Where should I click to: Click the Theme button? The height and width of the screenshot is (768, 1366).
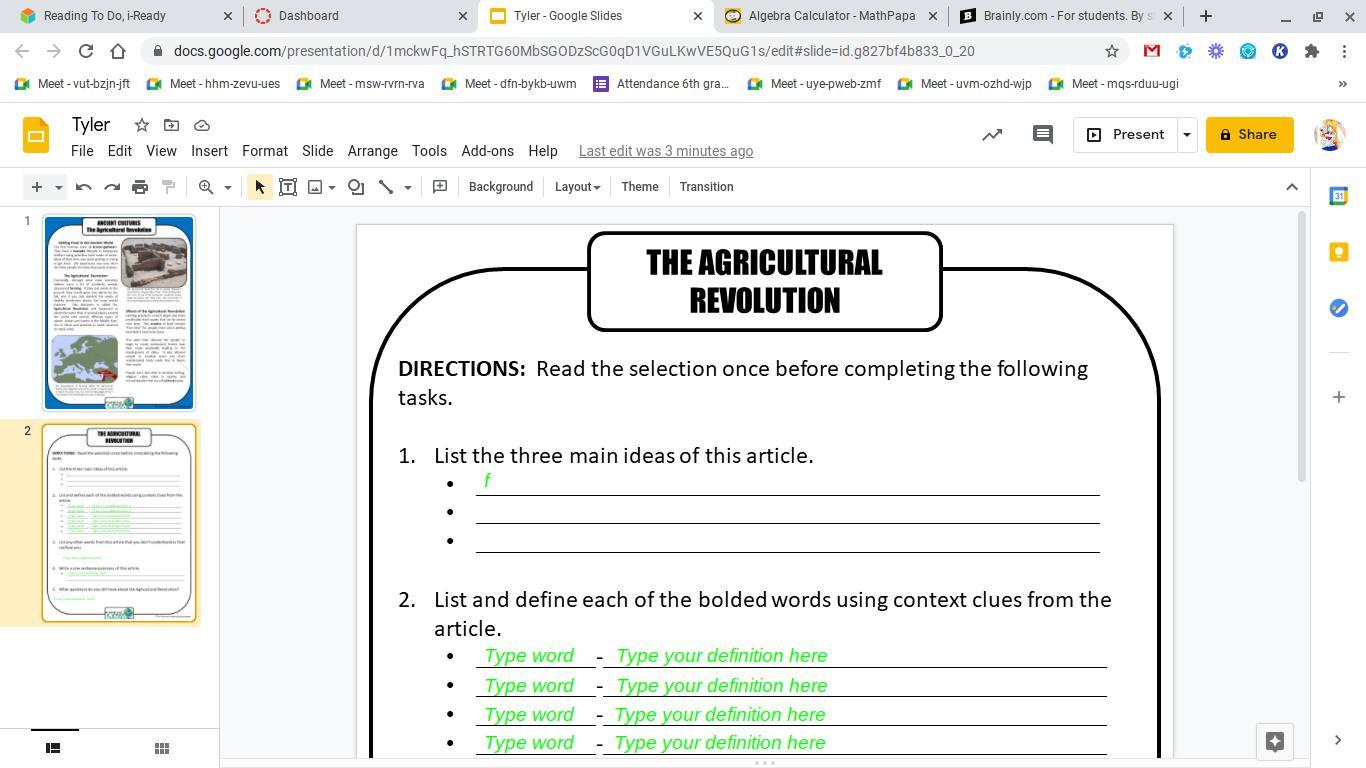[640, 187]
